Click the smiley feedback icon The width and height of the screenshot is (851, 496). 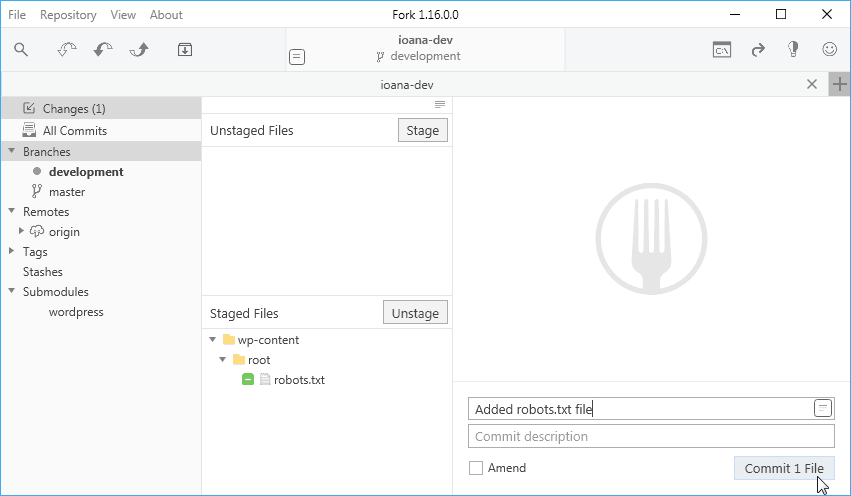(x=829, y=49)
